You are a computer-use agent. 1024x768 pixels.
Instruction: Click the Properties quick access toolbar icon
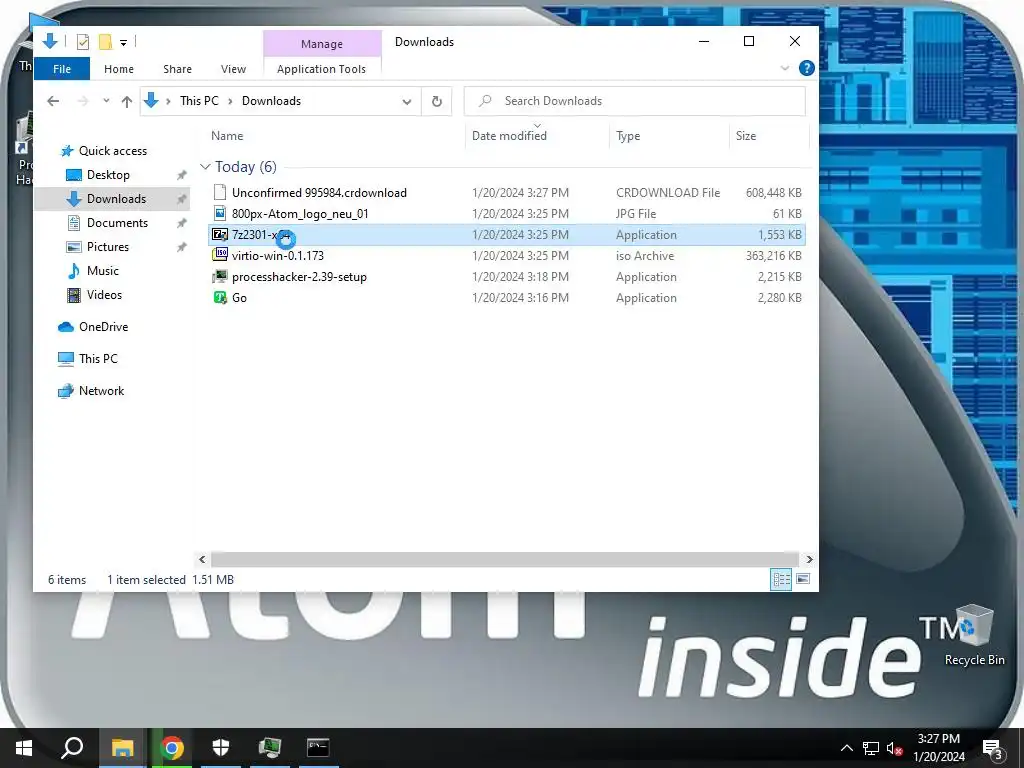(83, 42)
